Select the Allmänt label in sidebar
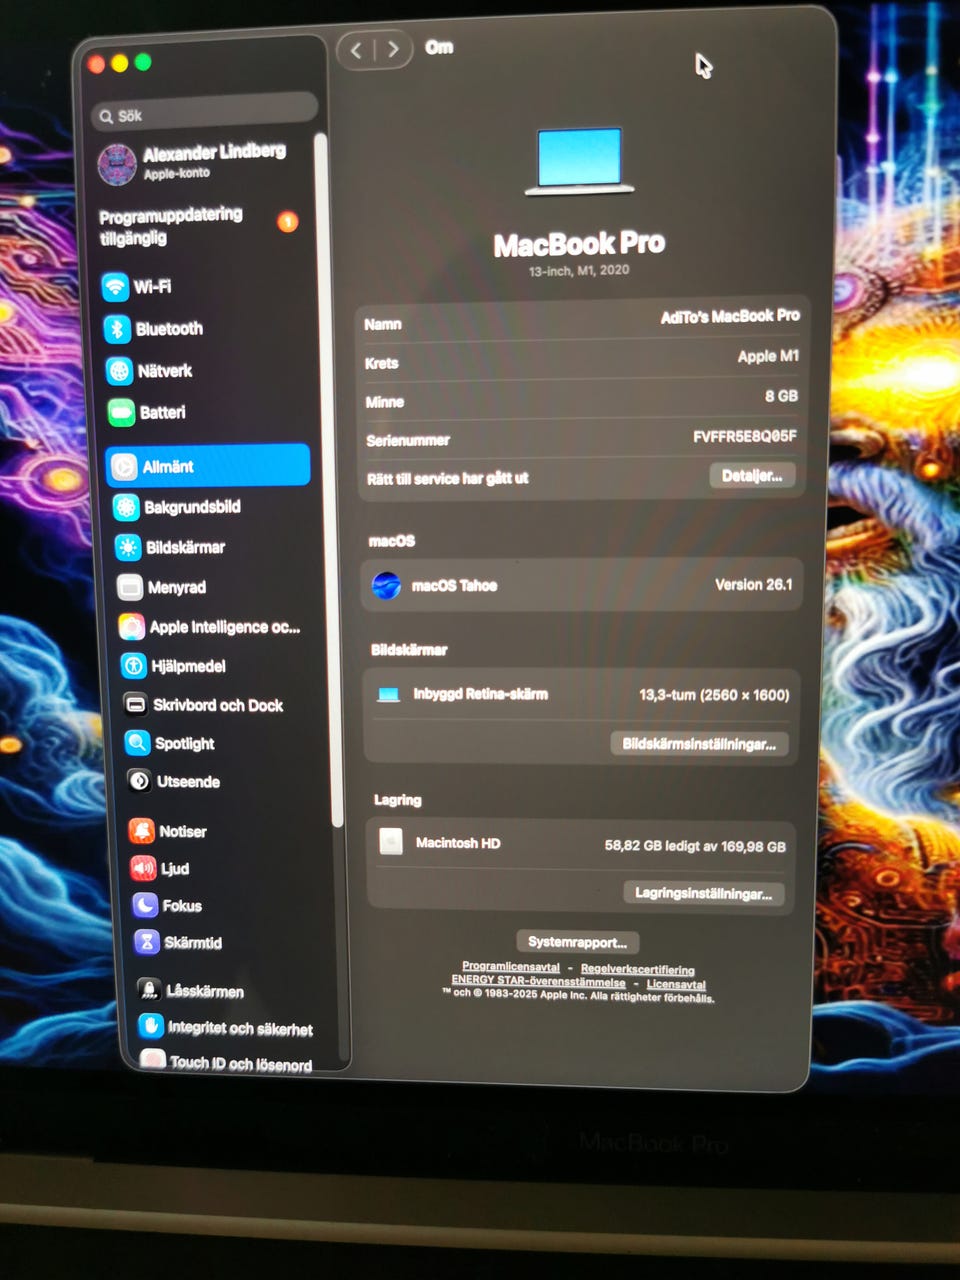The height and width of the screenshot is (1280, 960). click(x=168, y=467)
